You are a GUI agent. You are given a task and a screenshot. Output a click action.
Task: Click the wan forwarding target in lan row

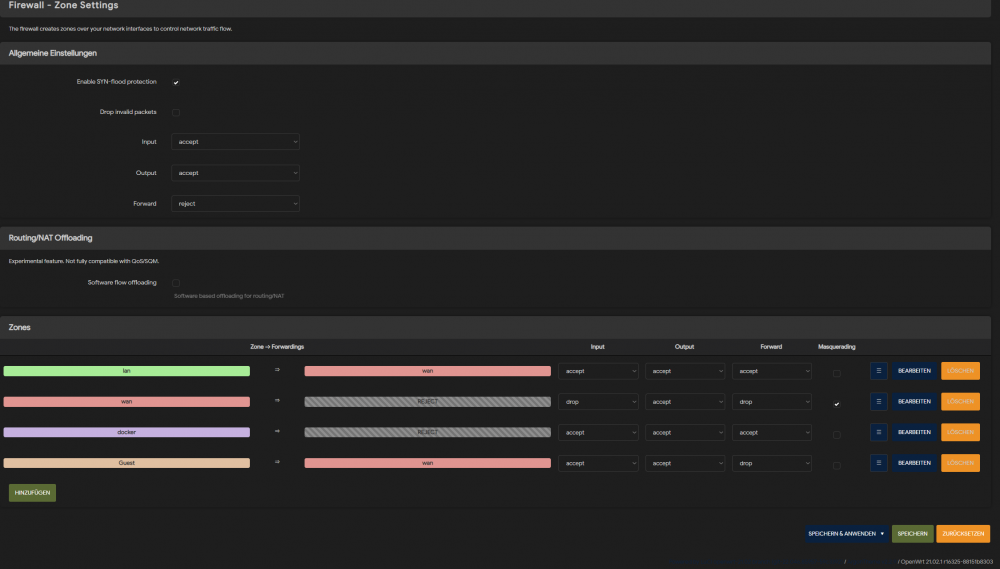pyautogui.click(x=427, y=371)
